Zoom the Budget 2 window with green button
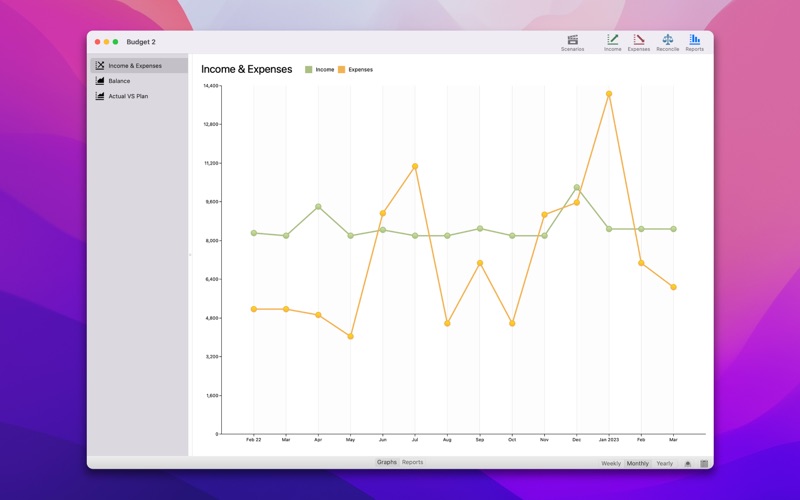The width and height of the screenshot is (800, 500). pyautogui.click(x=116, y=42)
